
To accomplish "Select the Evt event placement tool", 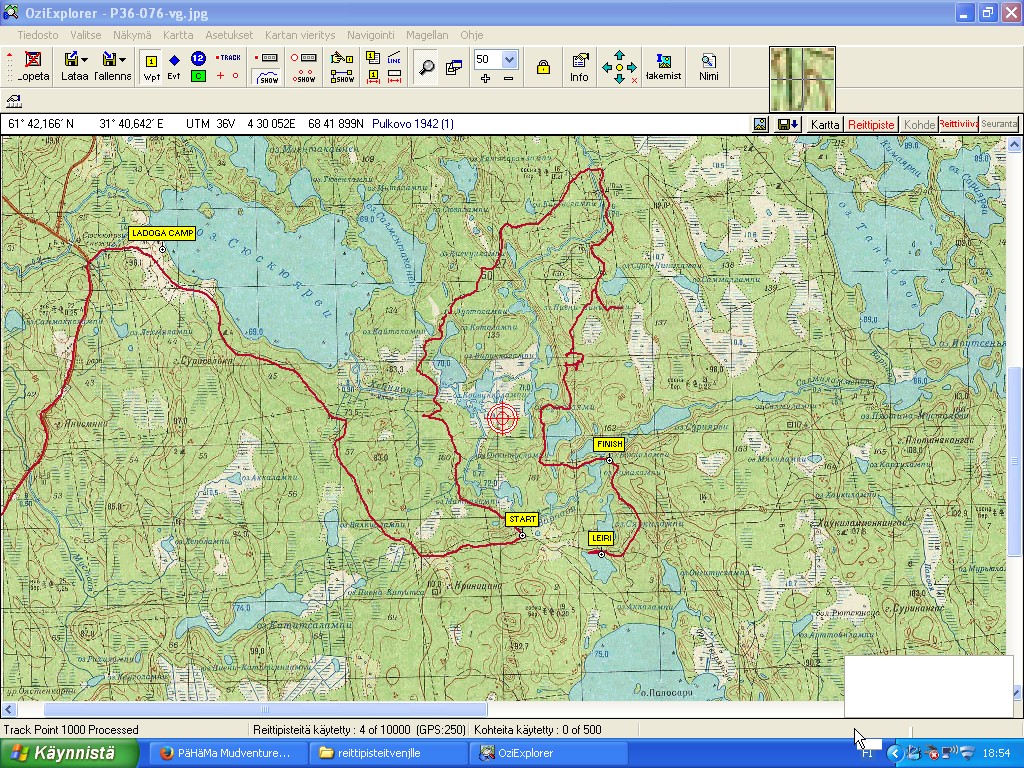I will click(174, 67).
